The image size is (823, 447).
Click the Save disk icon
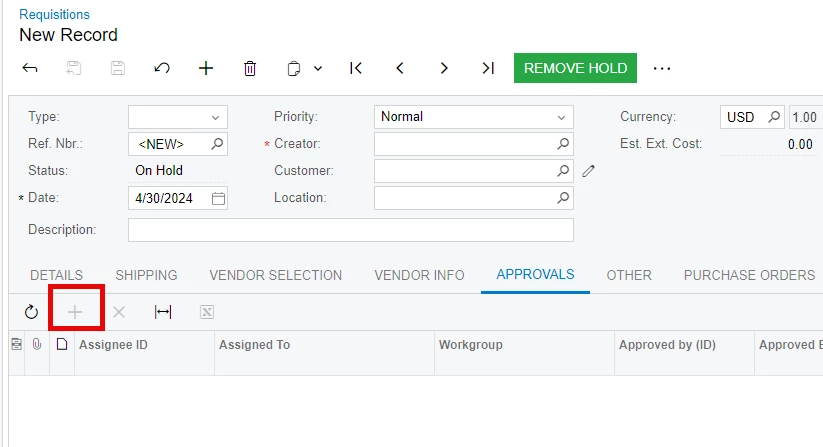coord(118,68)
